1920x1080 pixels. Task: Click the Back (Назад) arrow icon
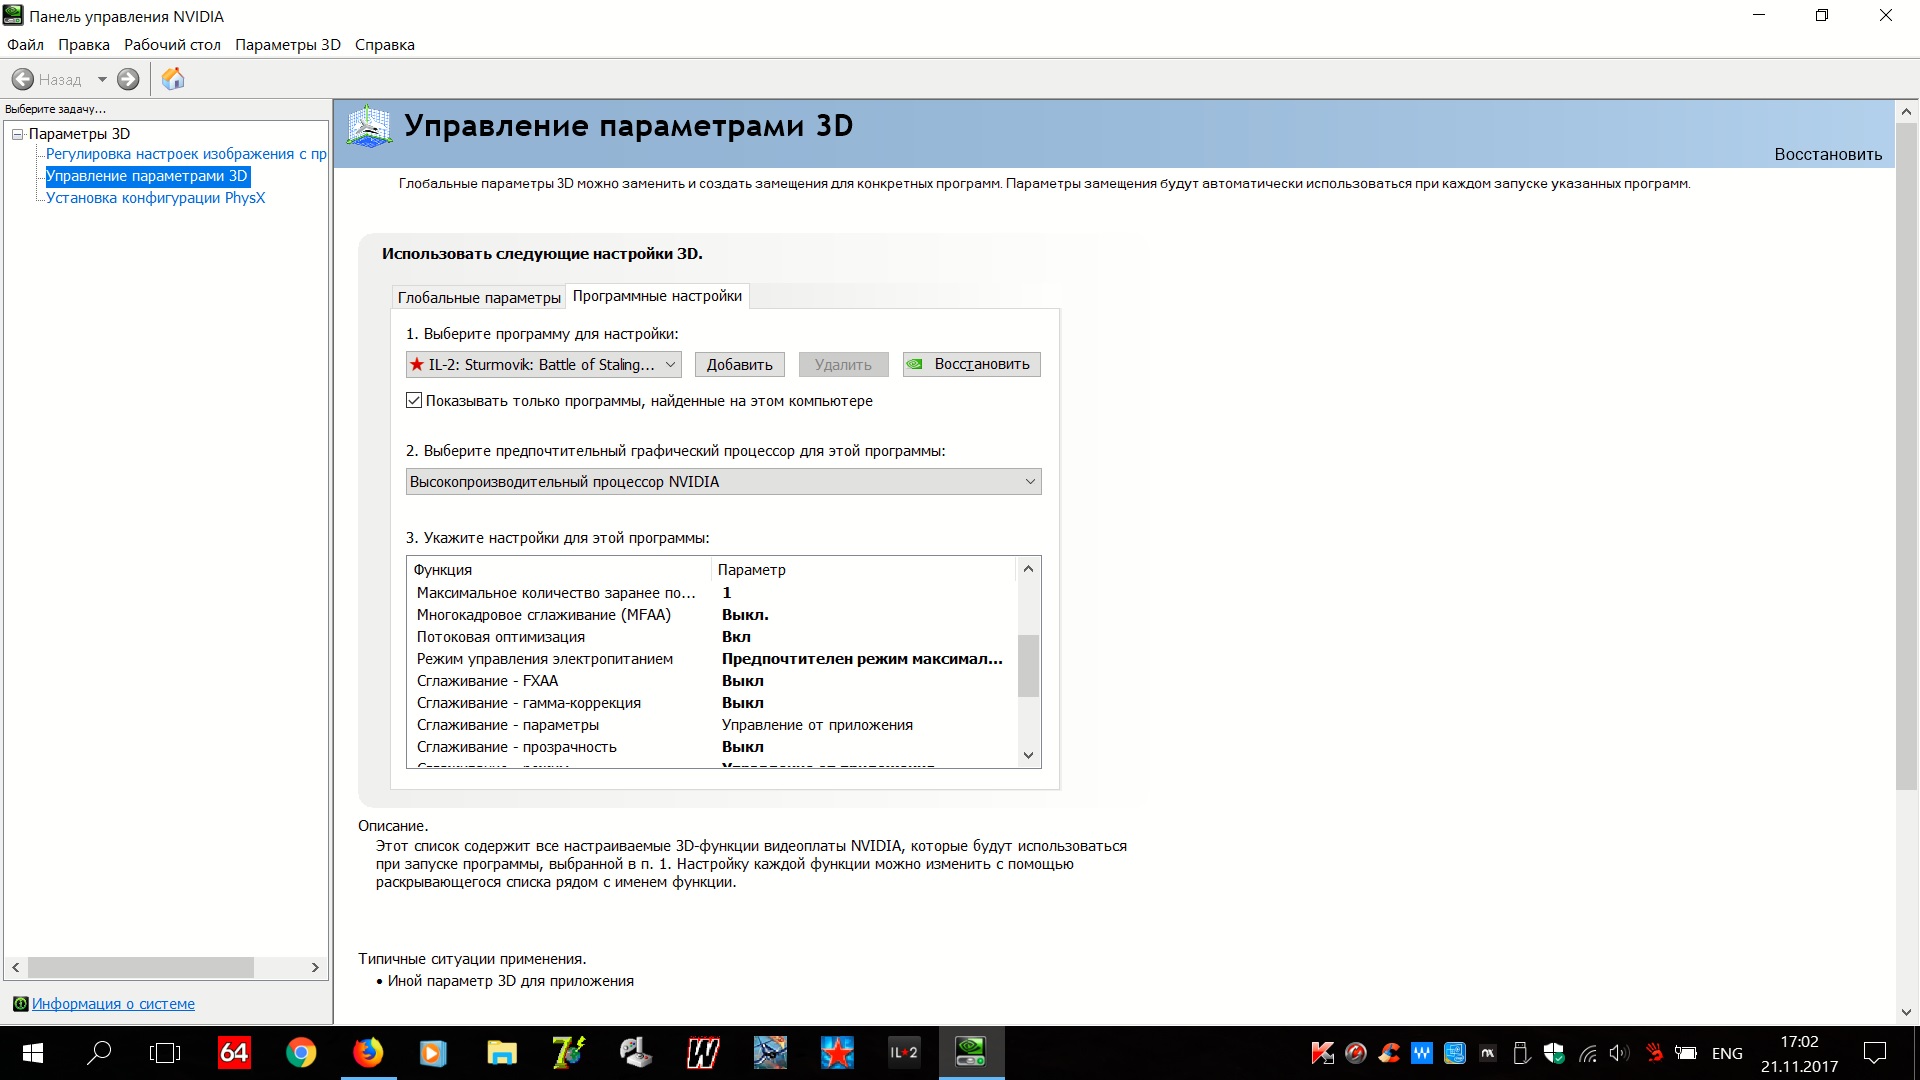tap(22, 79)
